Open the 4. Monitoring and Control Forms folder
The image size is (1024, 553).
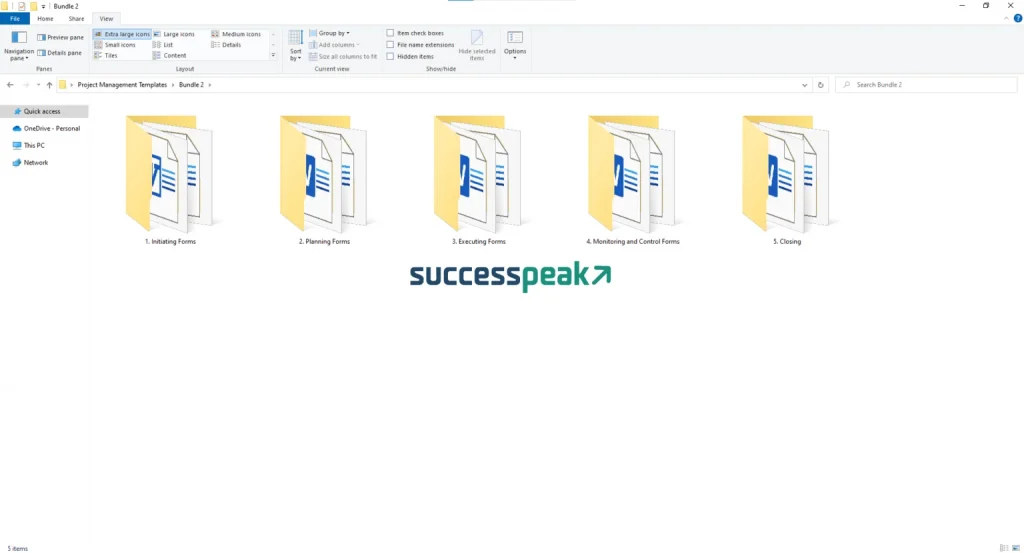(x=632, y=177)
